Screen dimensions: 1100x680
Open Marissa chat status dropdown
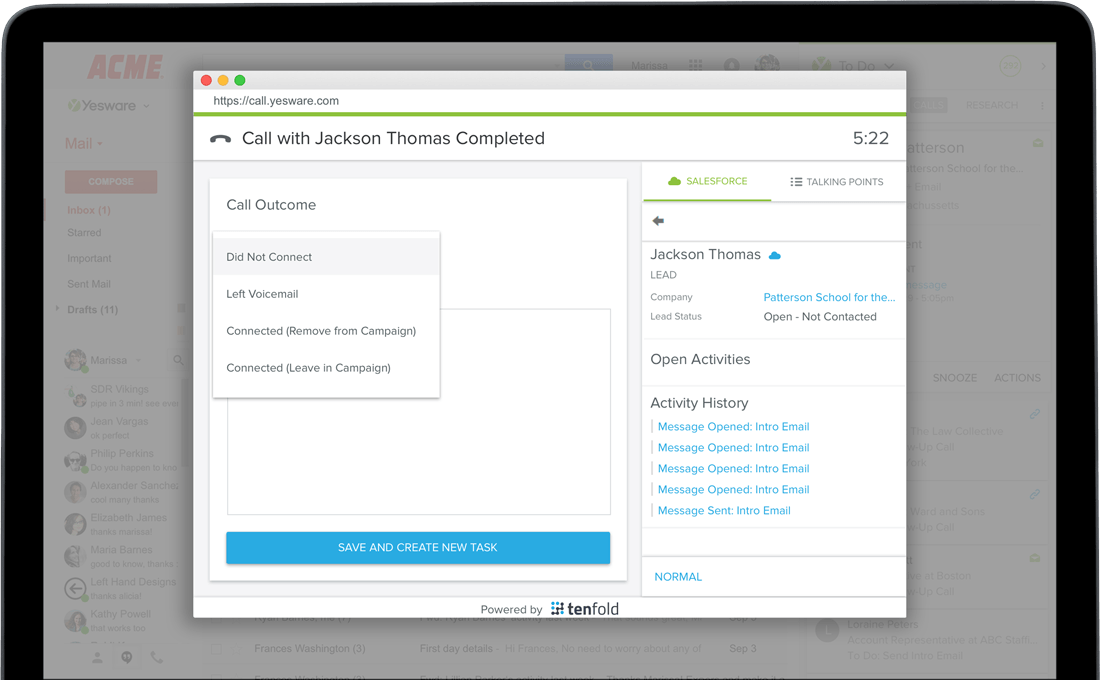[138, 360]
